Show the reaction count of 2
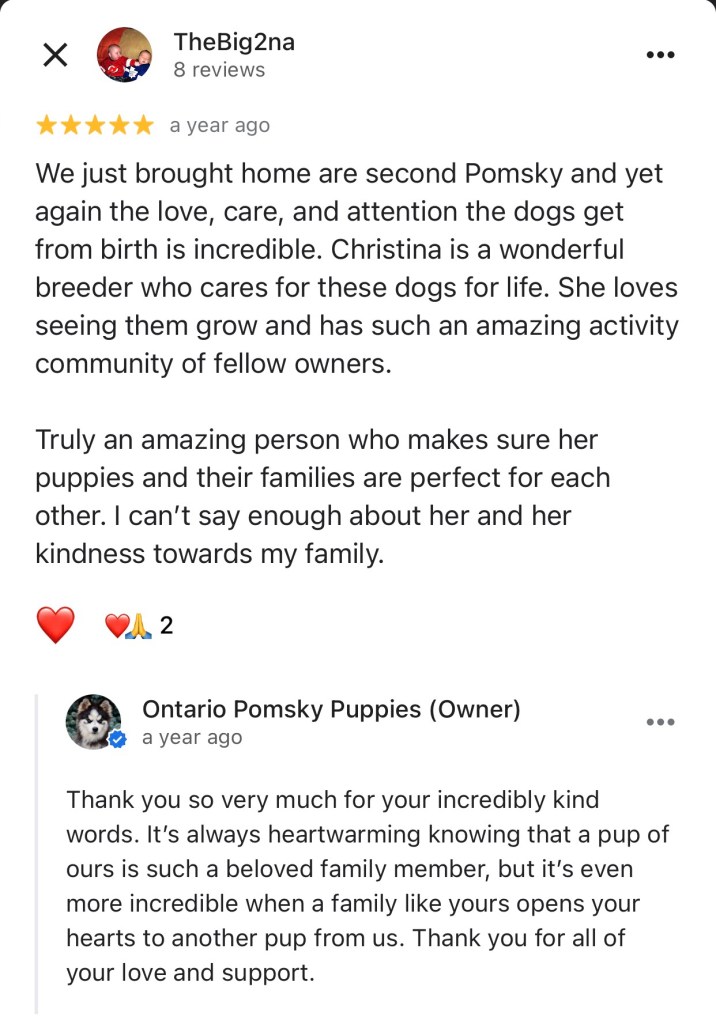This screenshot has width=716, height=1024. (166, 627)
